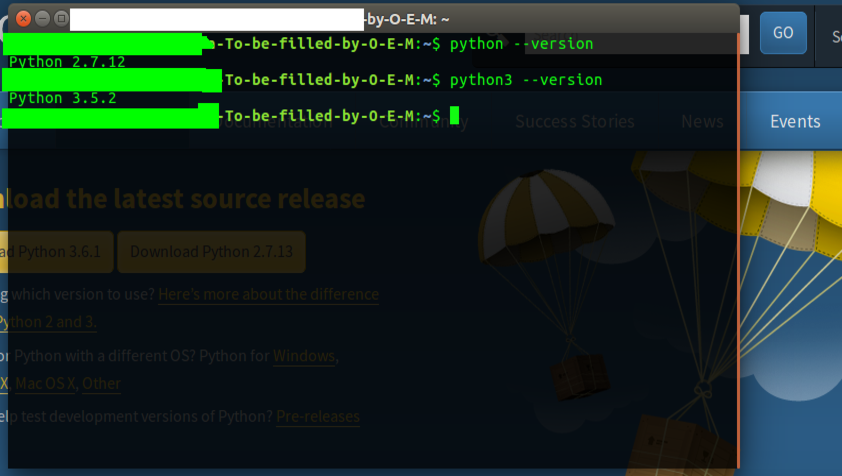Click the 'Python 2 and 3.' link
This screenshot has width=842, height=476.
[x=48, y=322]
